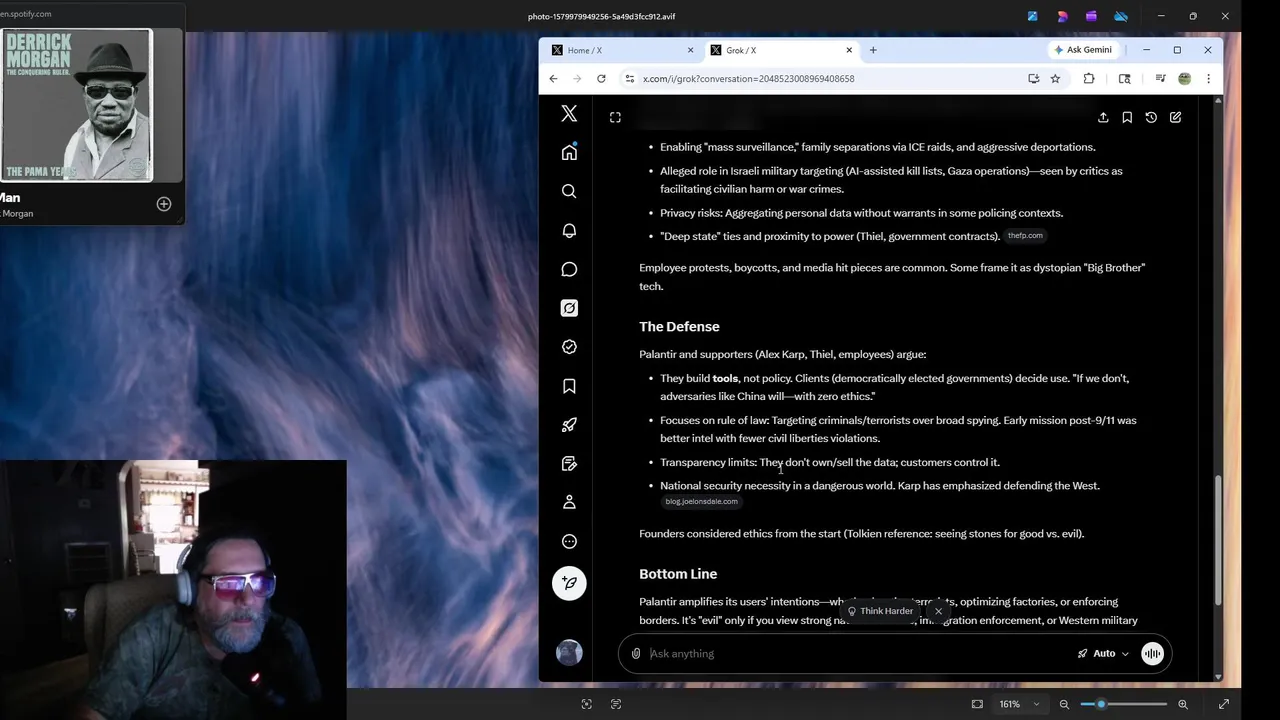Viewport: 1280px width, 720px height.
Task: Close the Grok / X tab
Action: [x=849, y=50]
